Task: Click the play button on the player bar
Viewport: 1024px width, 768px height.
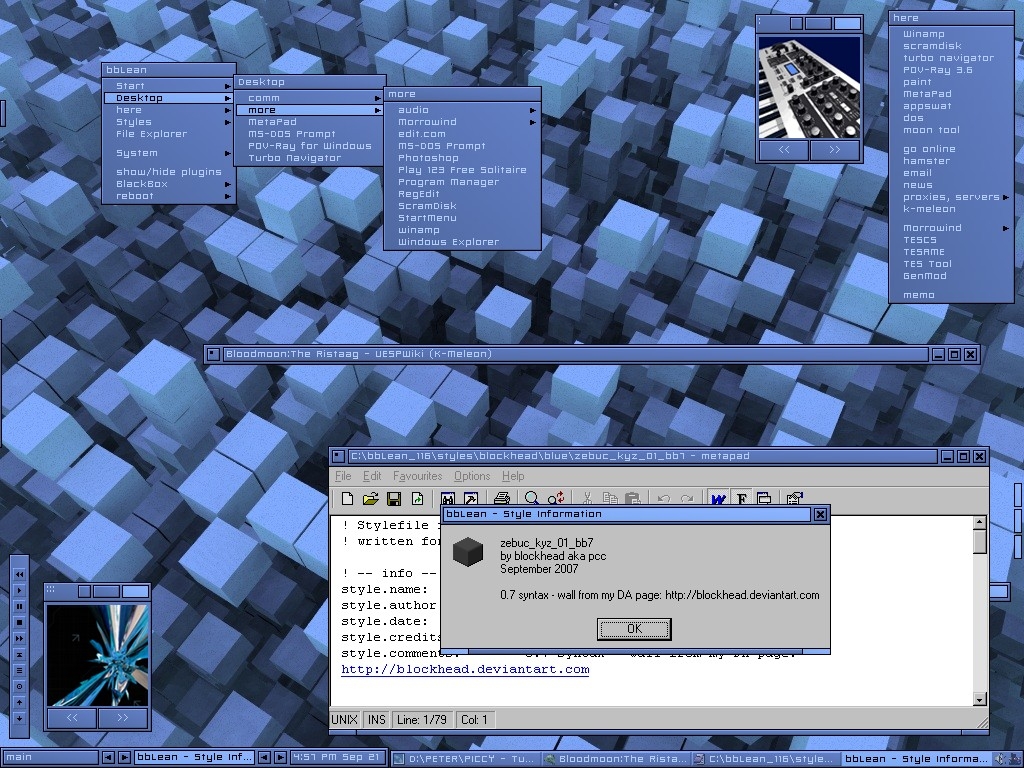Action: click(x=20, y=590)
